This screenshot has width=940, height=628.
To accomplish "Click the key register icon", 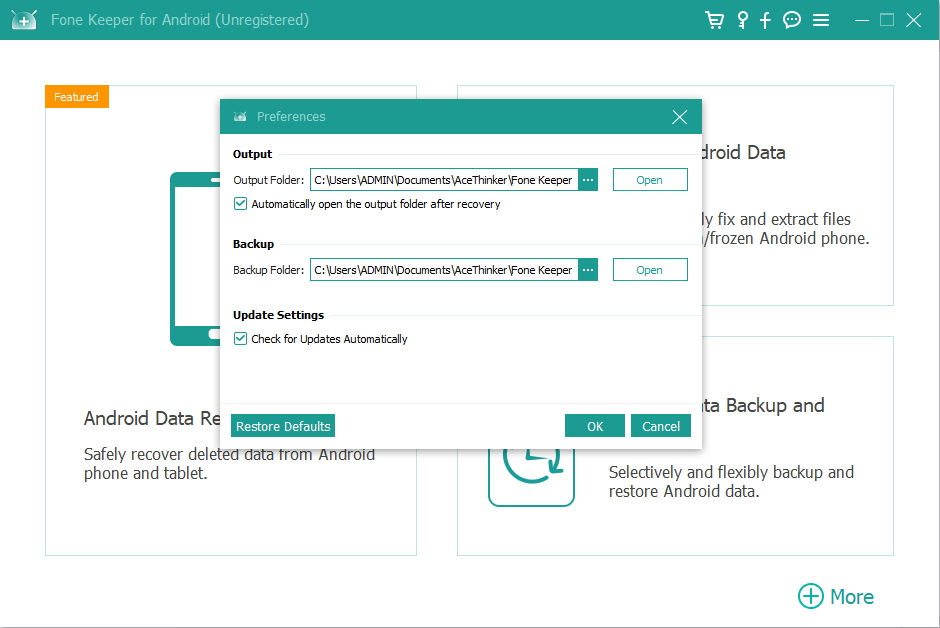I will [x=743, y=20].
